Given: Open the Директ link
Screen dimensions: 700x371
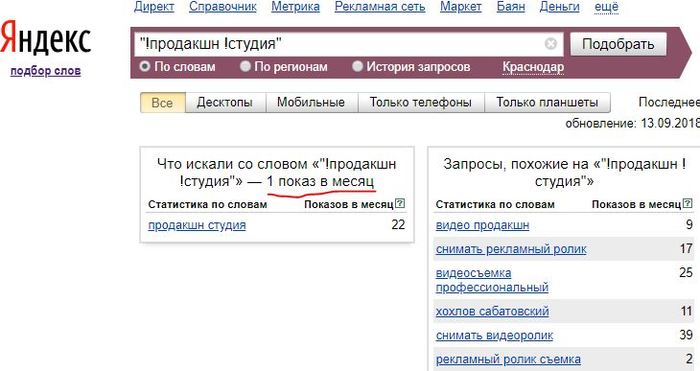Looking at the screenshot, I should pos(154,7).
